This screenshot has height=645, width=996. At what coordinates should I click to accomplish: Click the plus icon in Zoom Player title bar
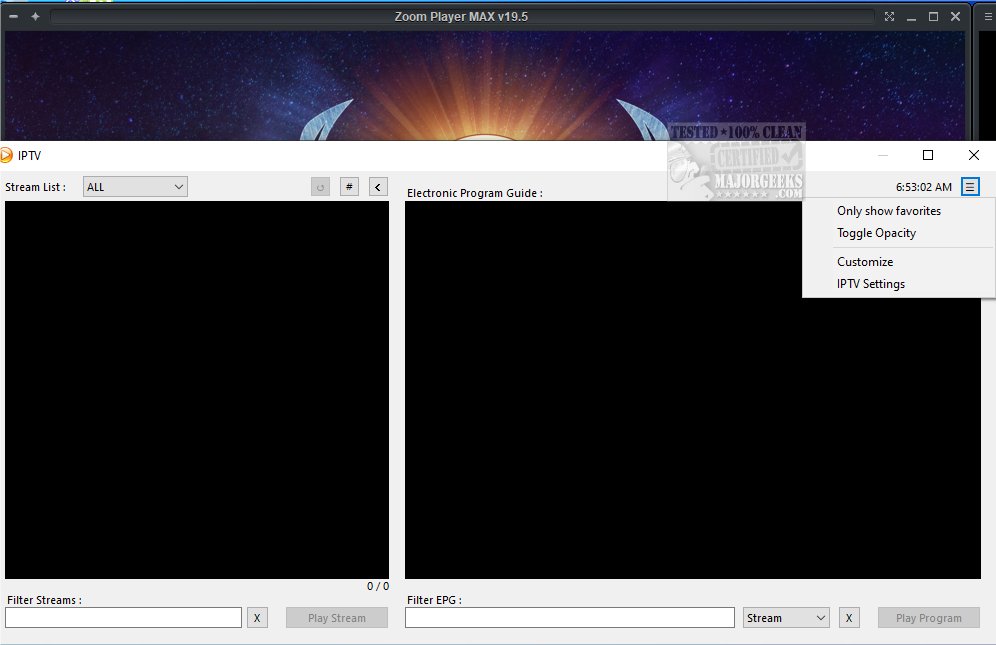(36, 17)
